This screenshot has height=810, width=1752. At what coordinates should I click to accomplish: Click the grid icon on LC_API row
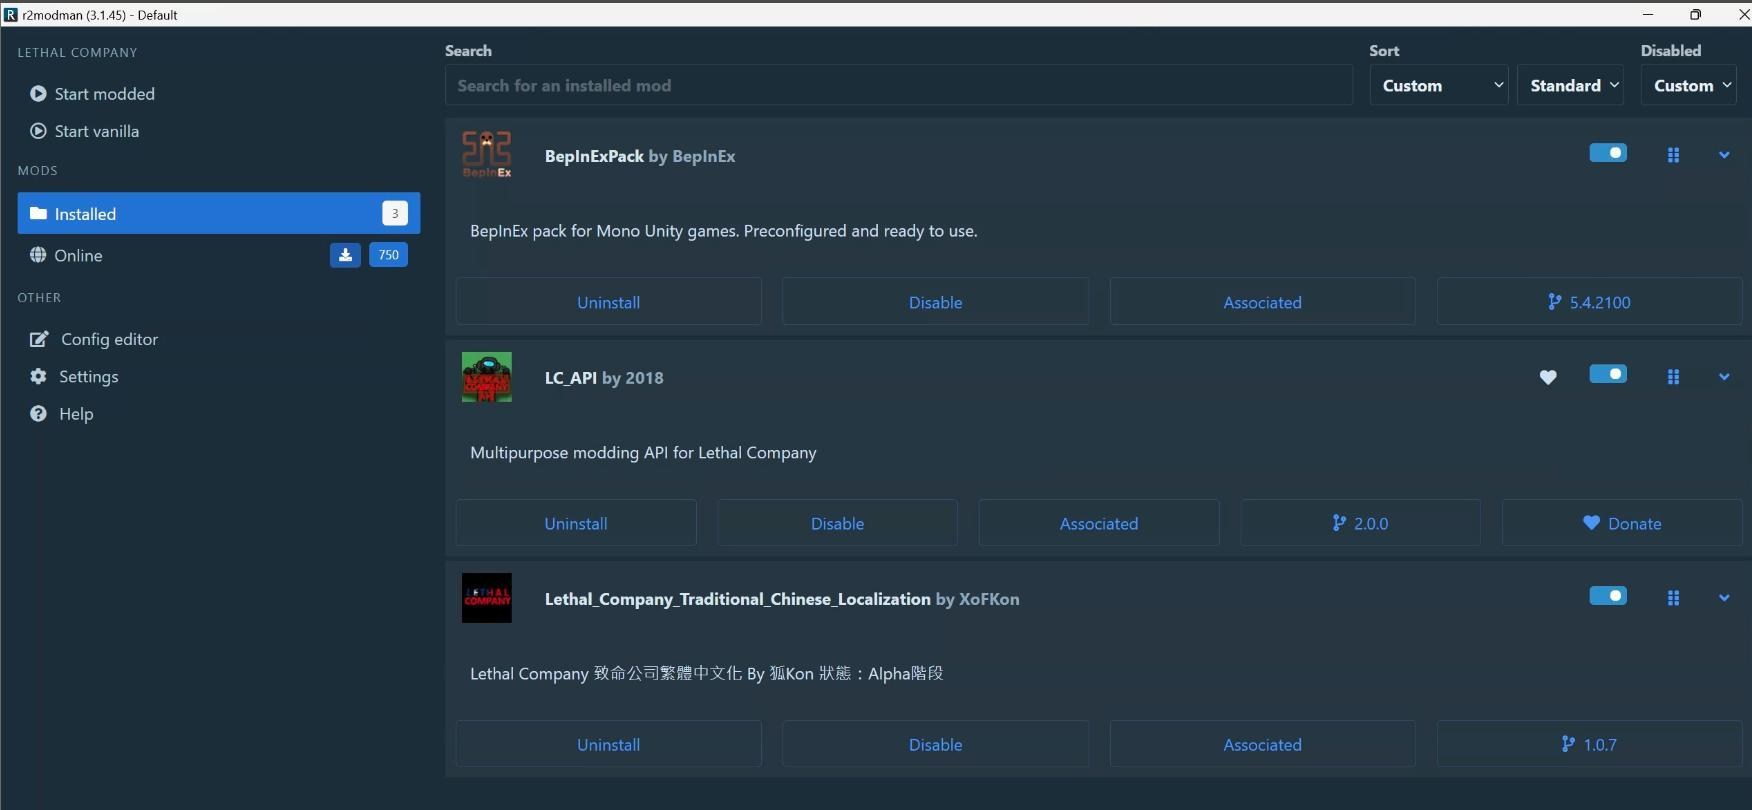(x=1673, y=377)
